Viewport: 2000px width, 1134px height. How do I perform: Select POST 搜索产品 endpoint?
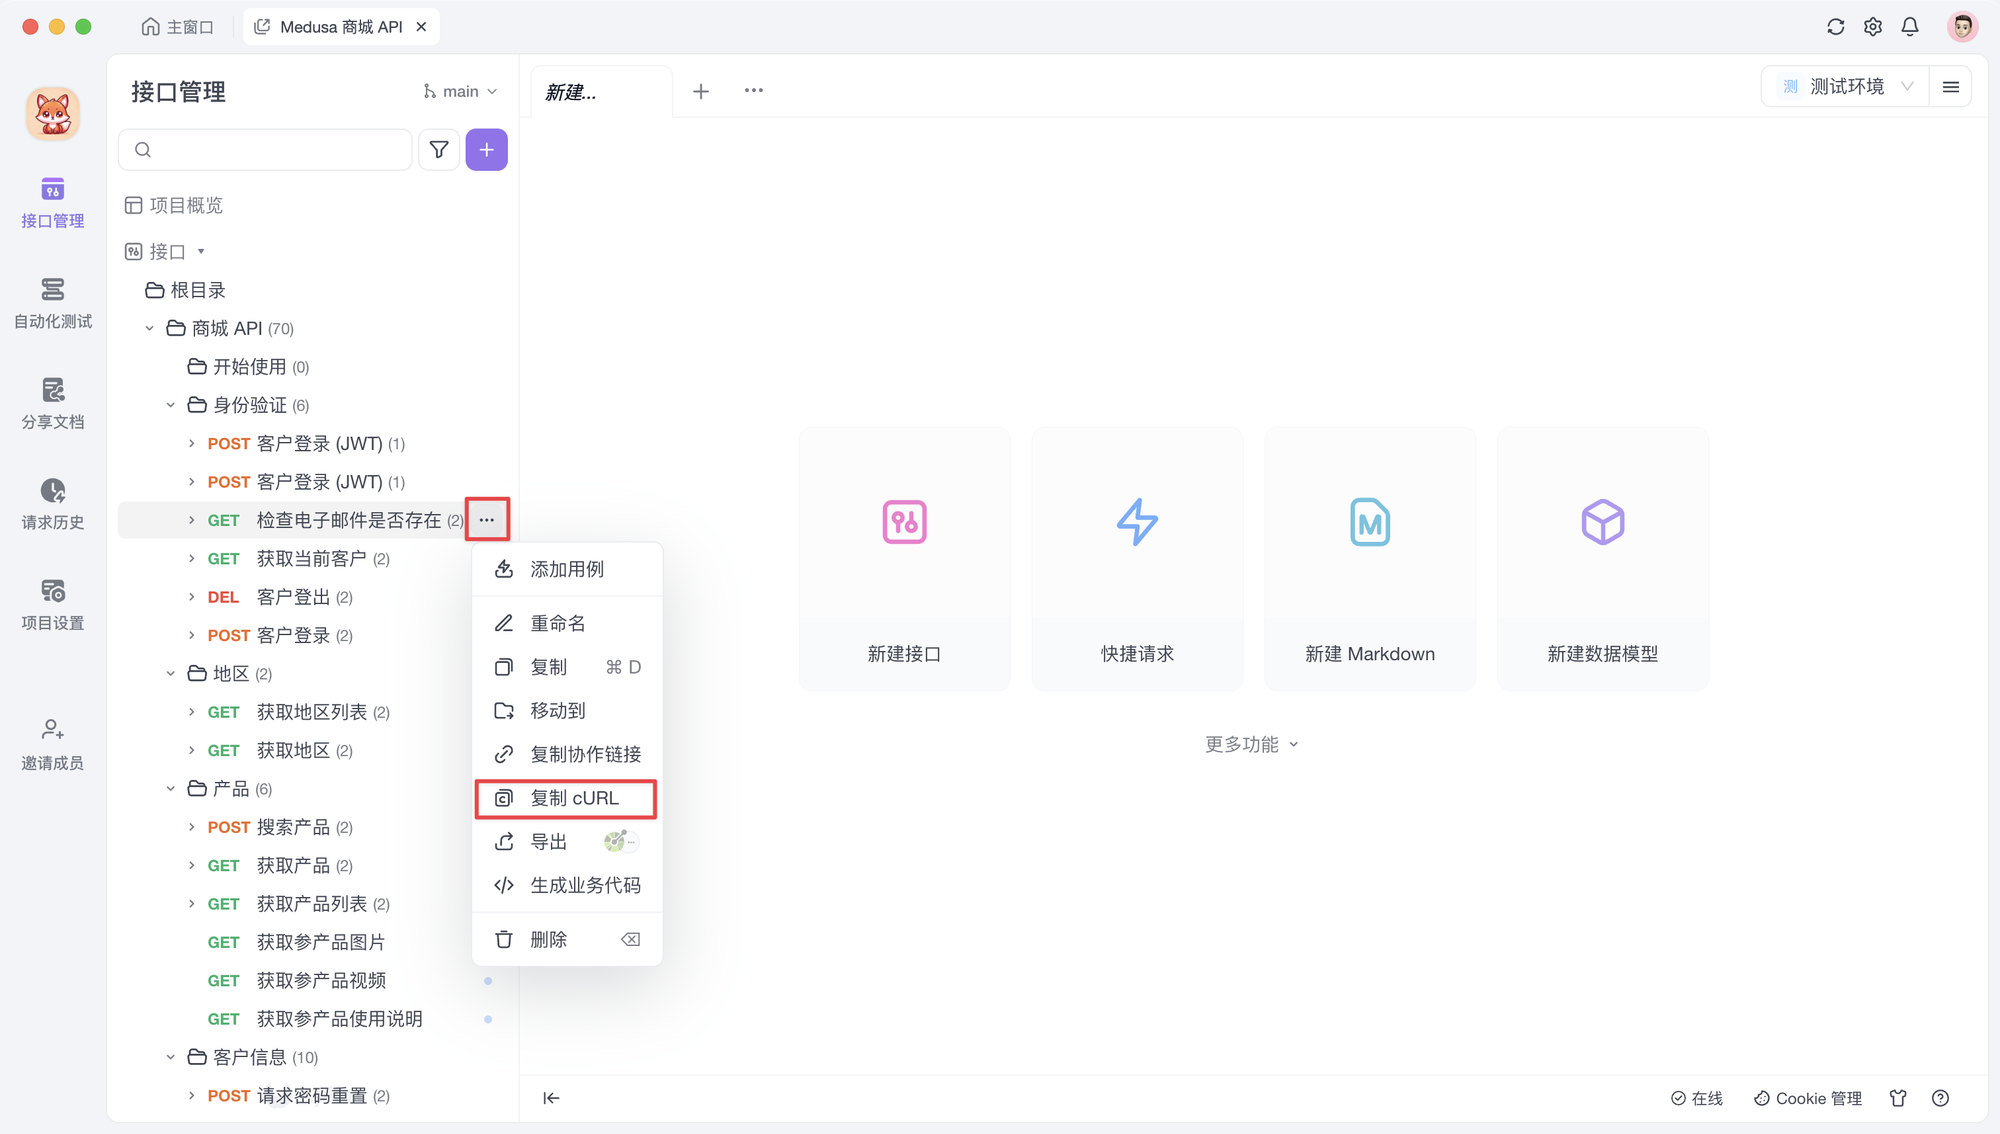[280, 828]
